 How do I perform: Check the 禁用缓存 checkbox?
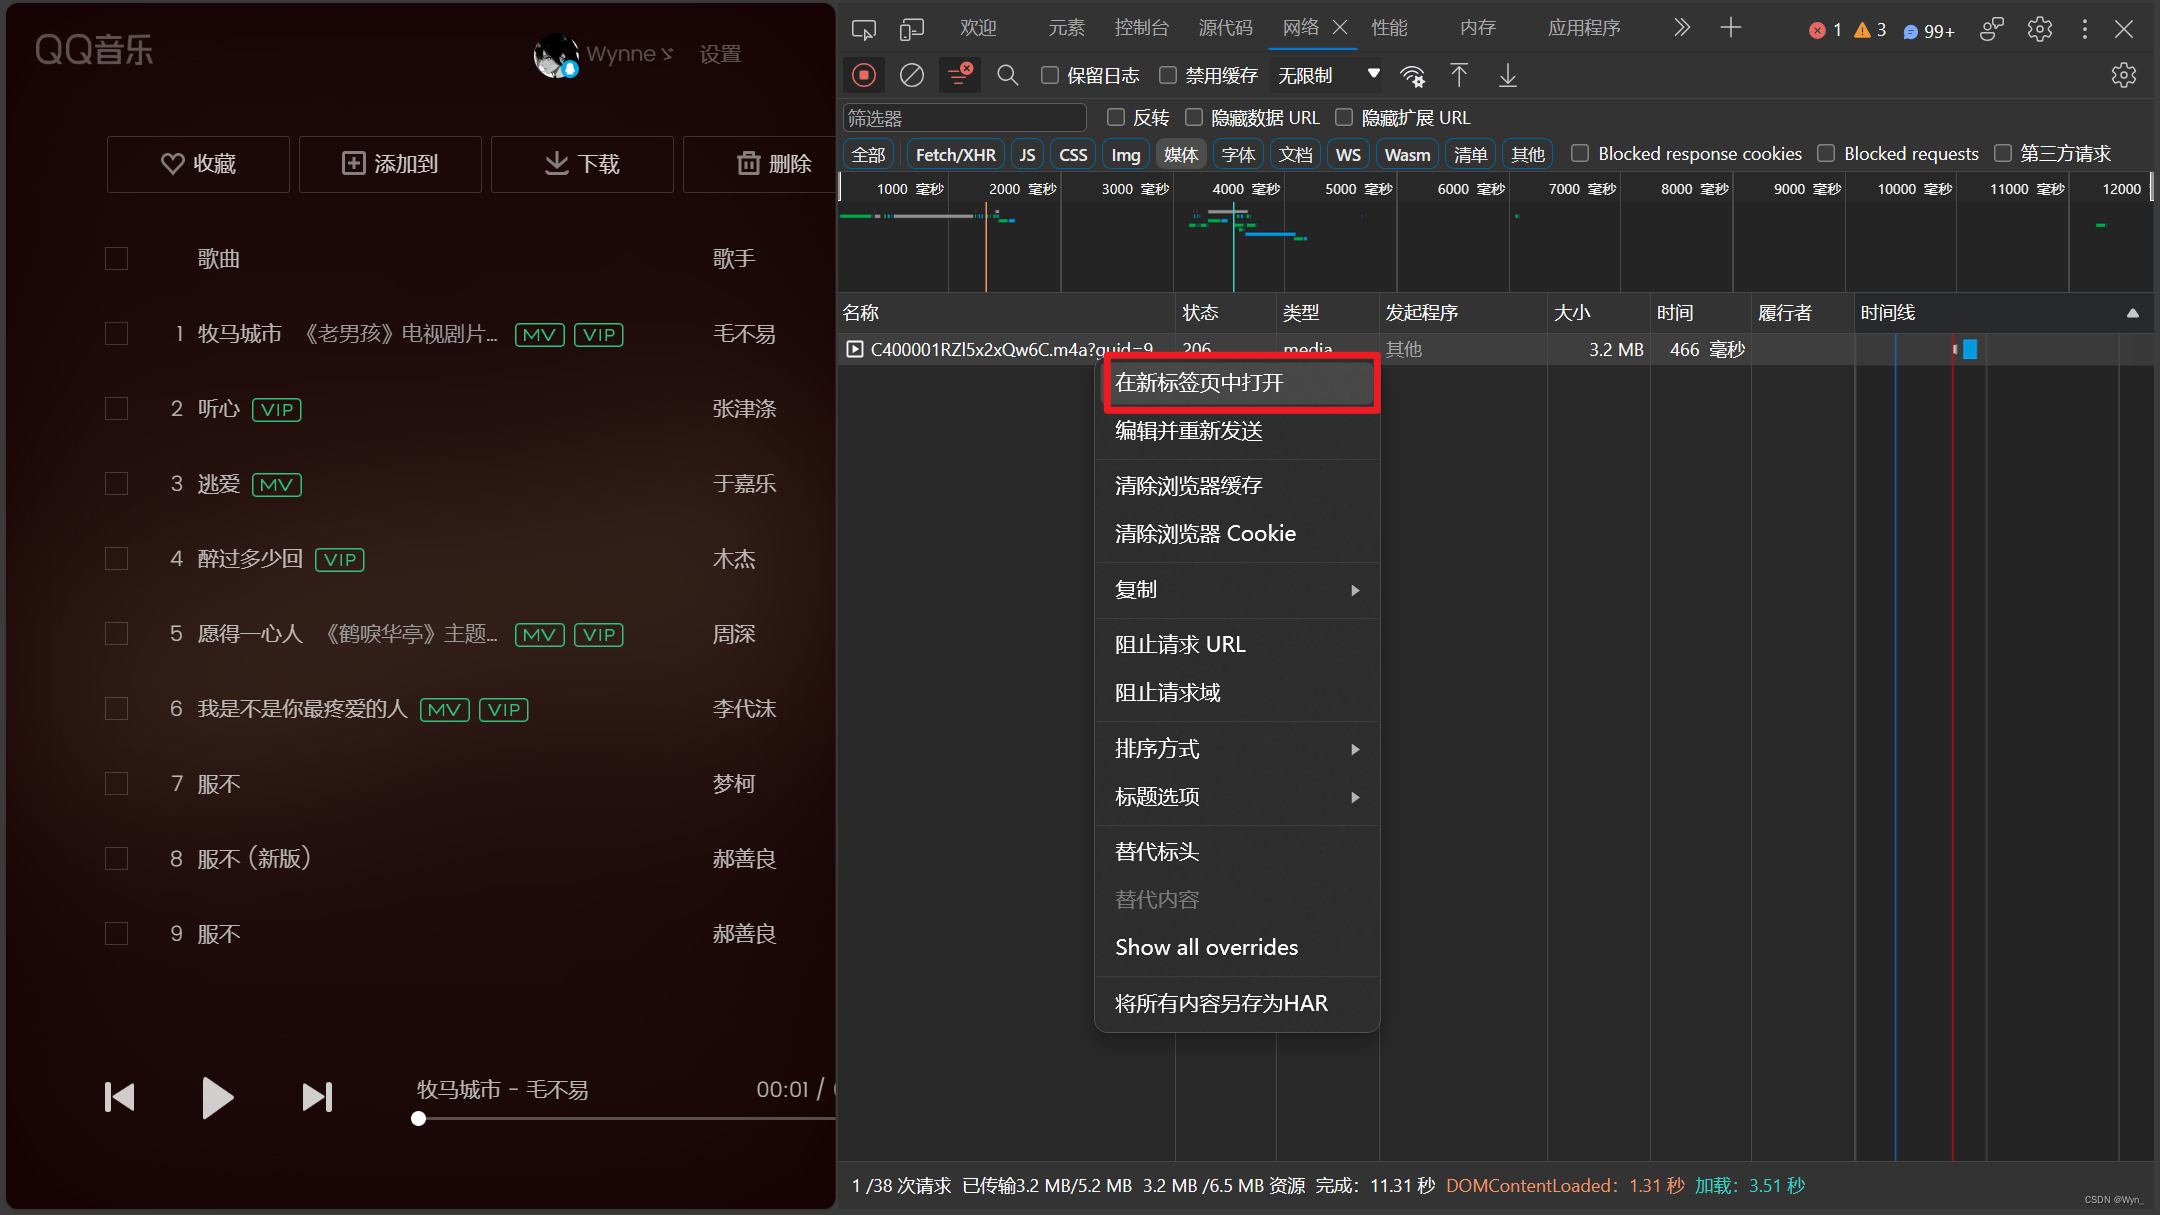point(1167,75)
